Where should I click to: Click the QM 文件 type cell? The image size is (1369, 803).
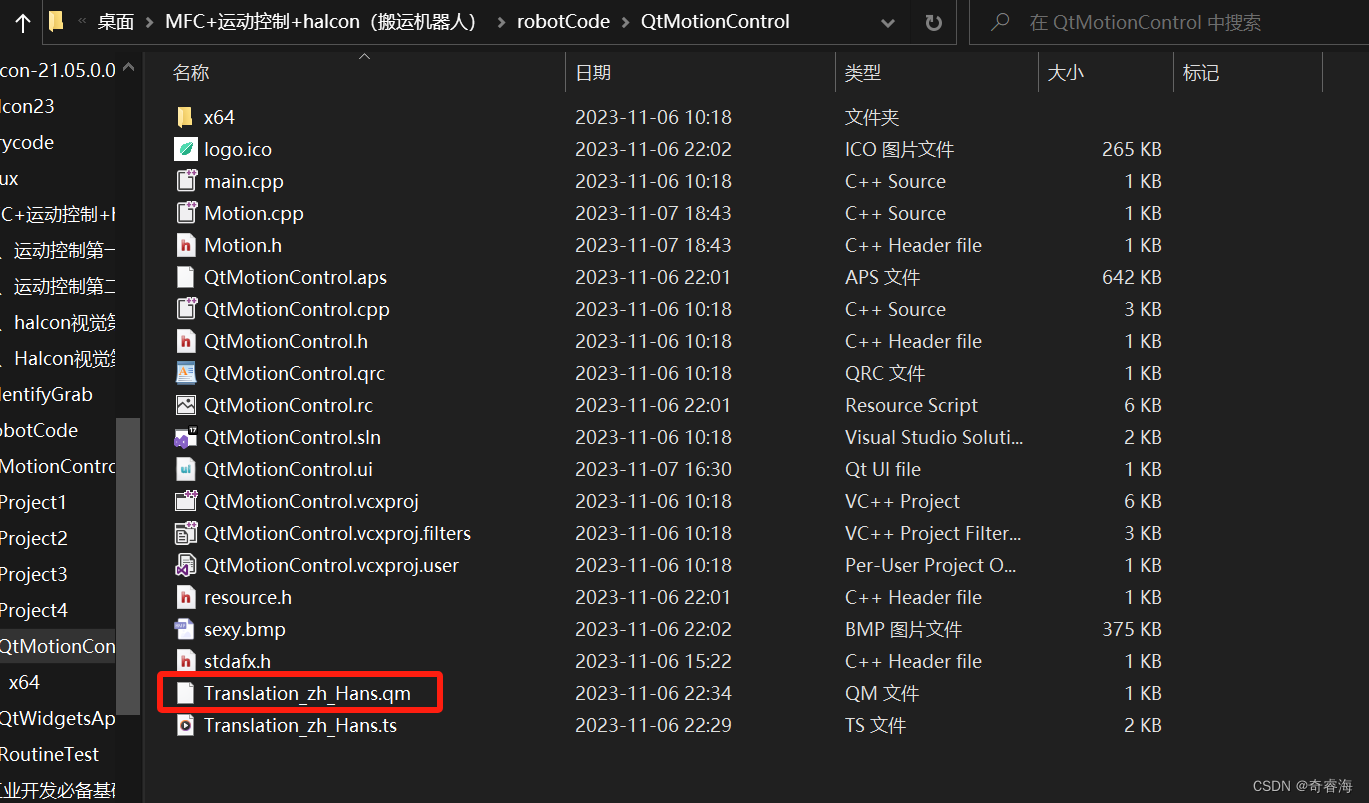(x=882, y=693)
